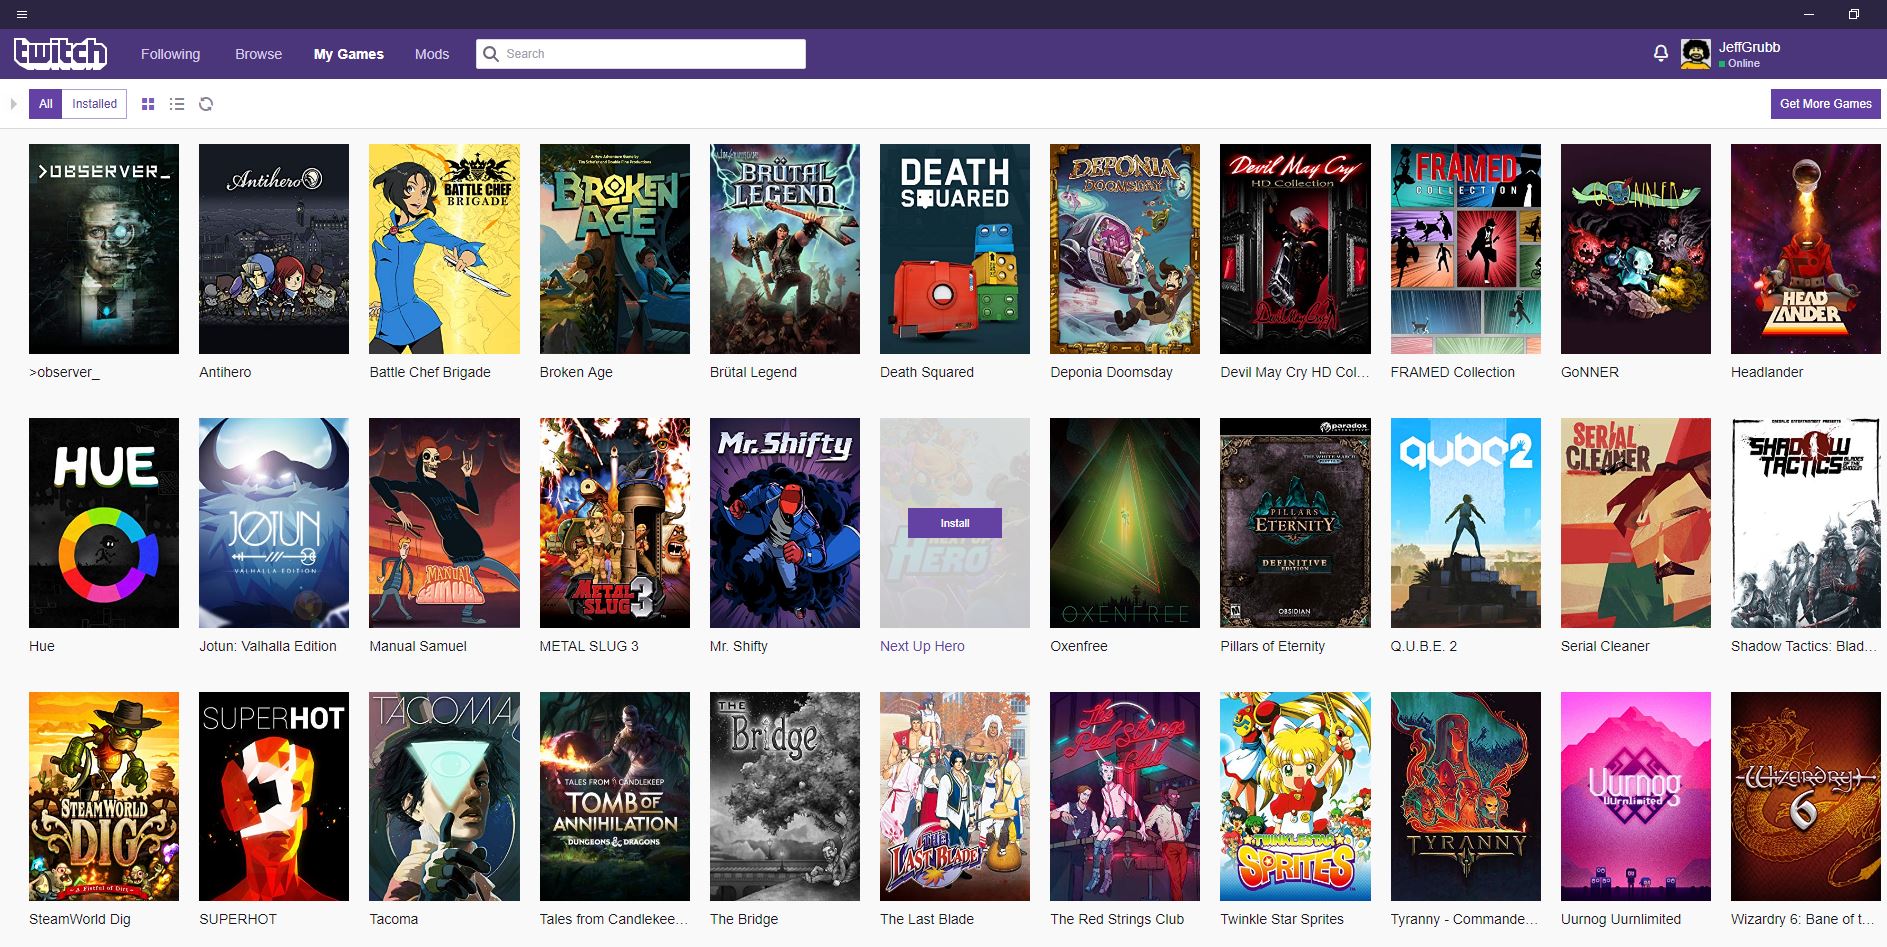Select Jotun: Valhalla Edition cover
The width and height of the screenshot is (1887, 947).
tap(274, 523)
